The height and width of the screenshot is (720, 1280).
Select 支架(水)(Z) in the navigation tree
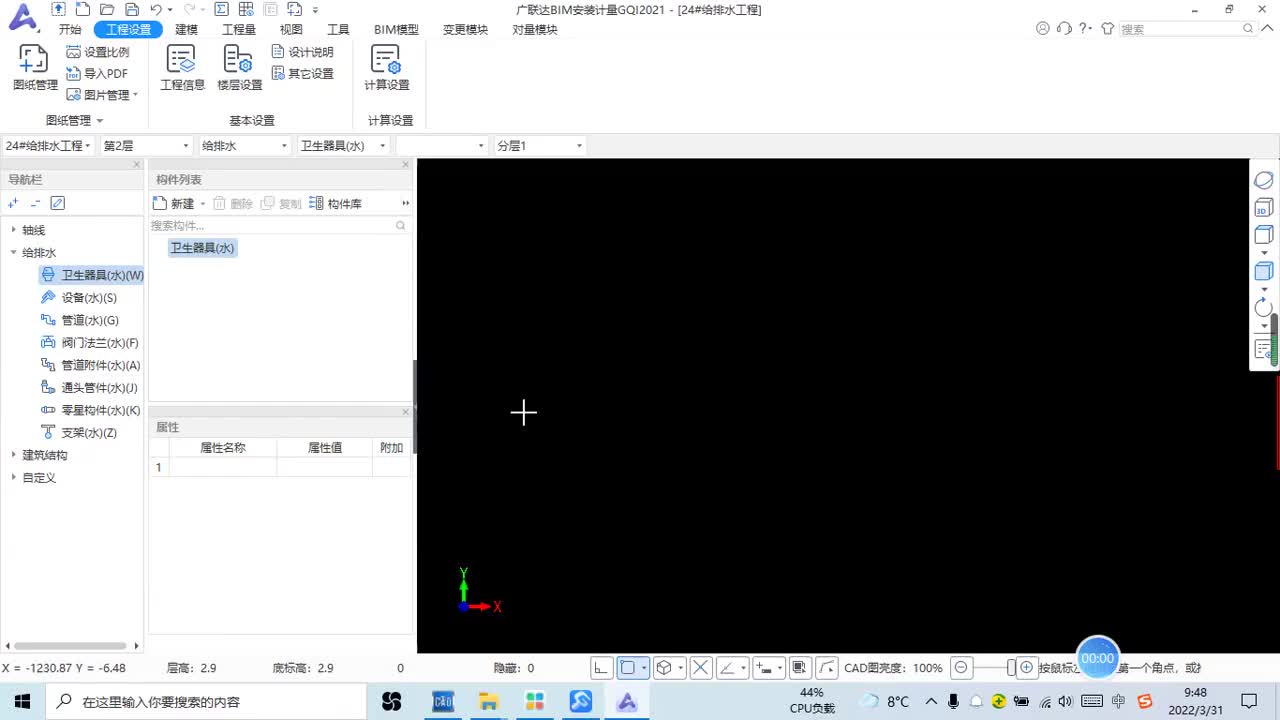coord(79,433)
